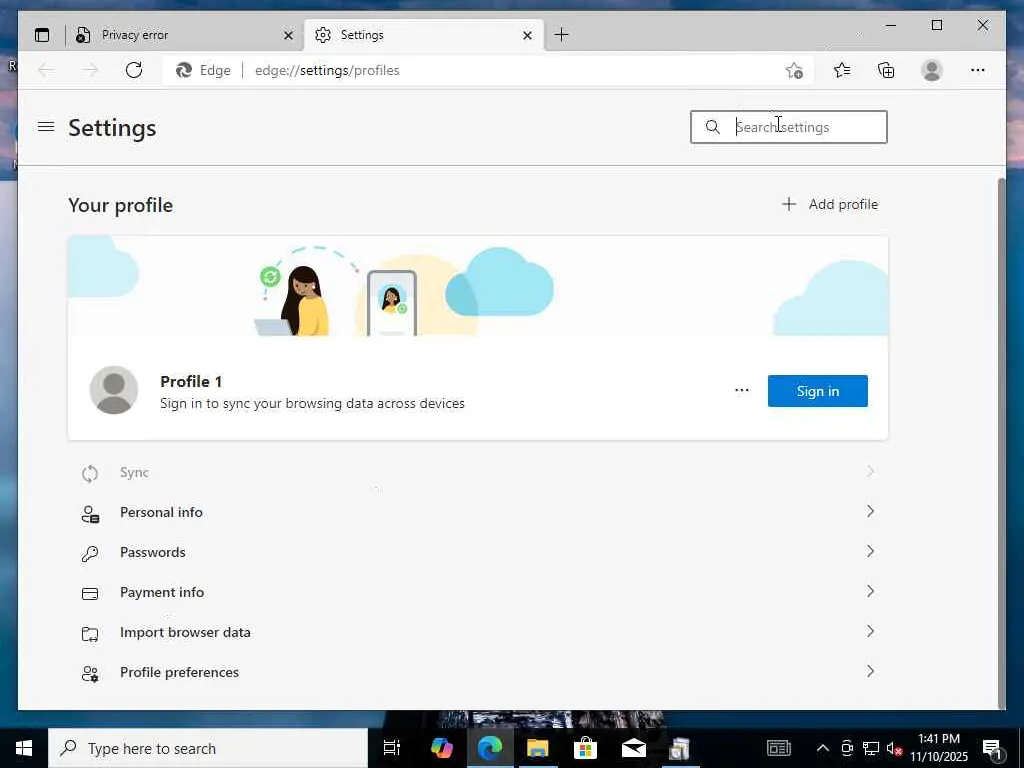Add this page to favorites star icon
The image size is (1024, 768).
[x=794, y=71]
